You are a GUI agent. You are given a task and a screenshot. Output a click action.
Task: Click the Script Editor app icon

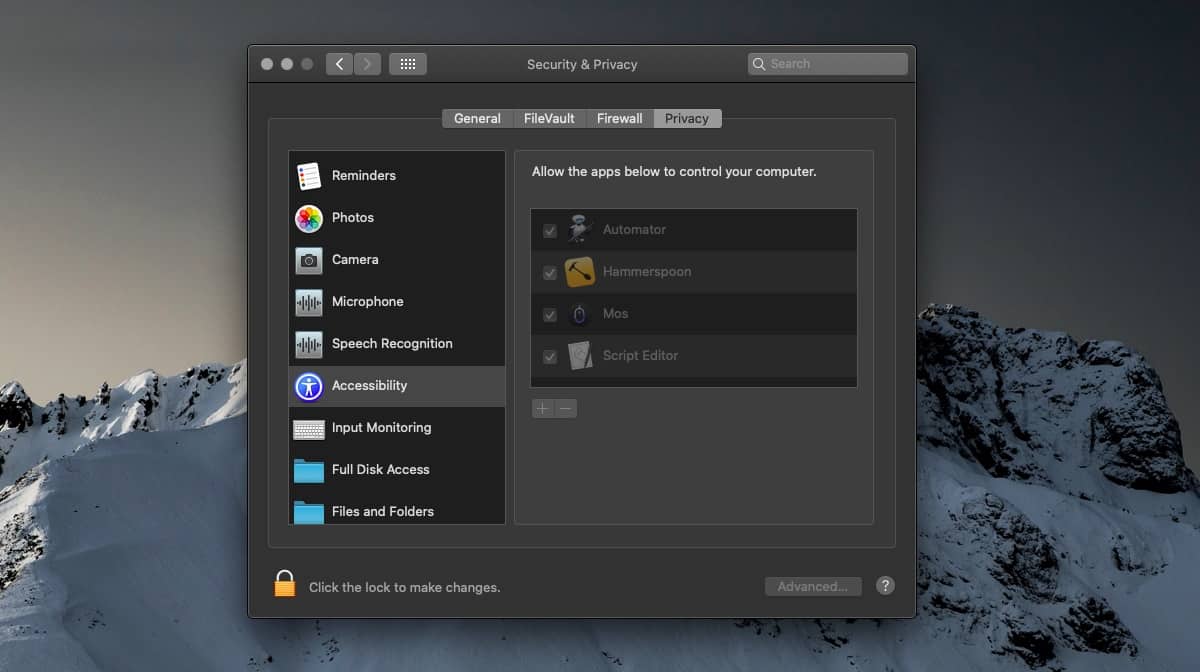580,356
